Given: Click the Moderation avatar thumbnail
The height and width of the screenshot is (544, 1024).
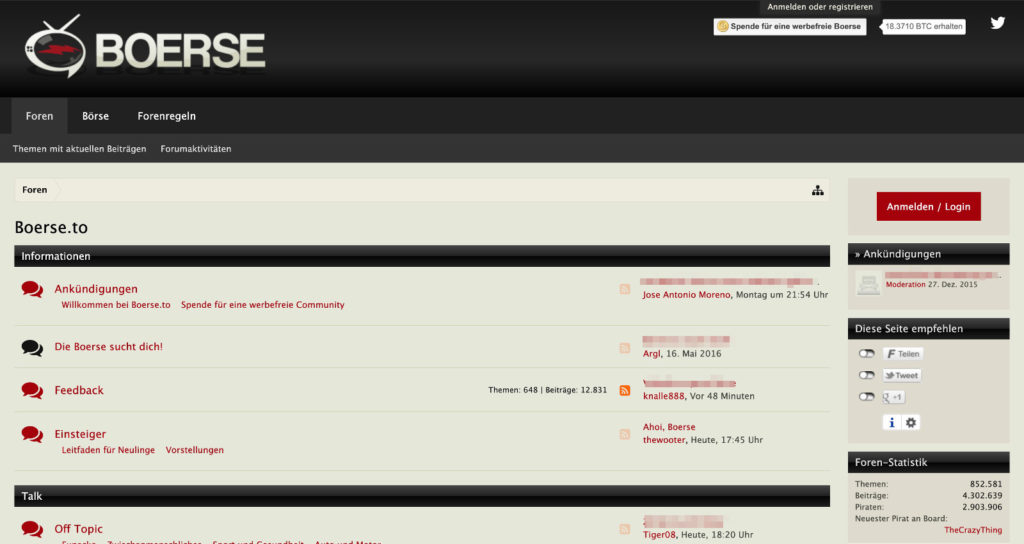Looking at the screenshot, I should click(868, 284).
